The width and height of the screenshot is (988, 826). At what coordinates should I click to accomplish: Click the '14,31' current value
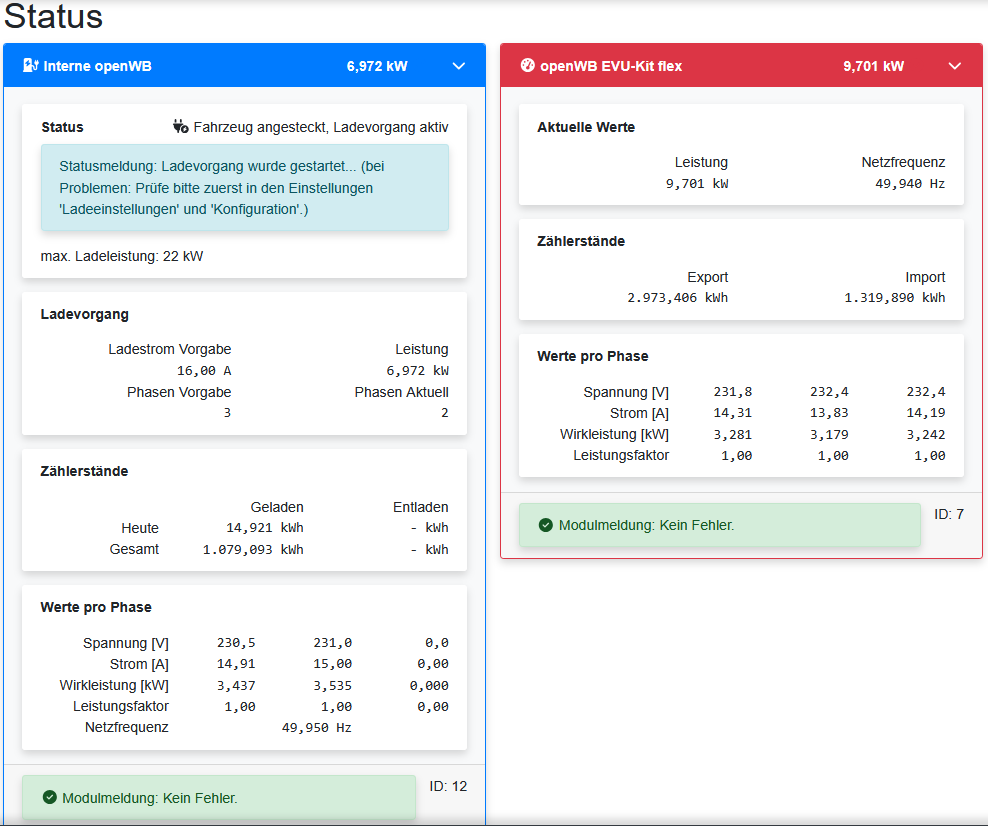pos(733,413)
